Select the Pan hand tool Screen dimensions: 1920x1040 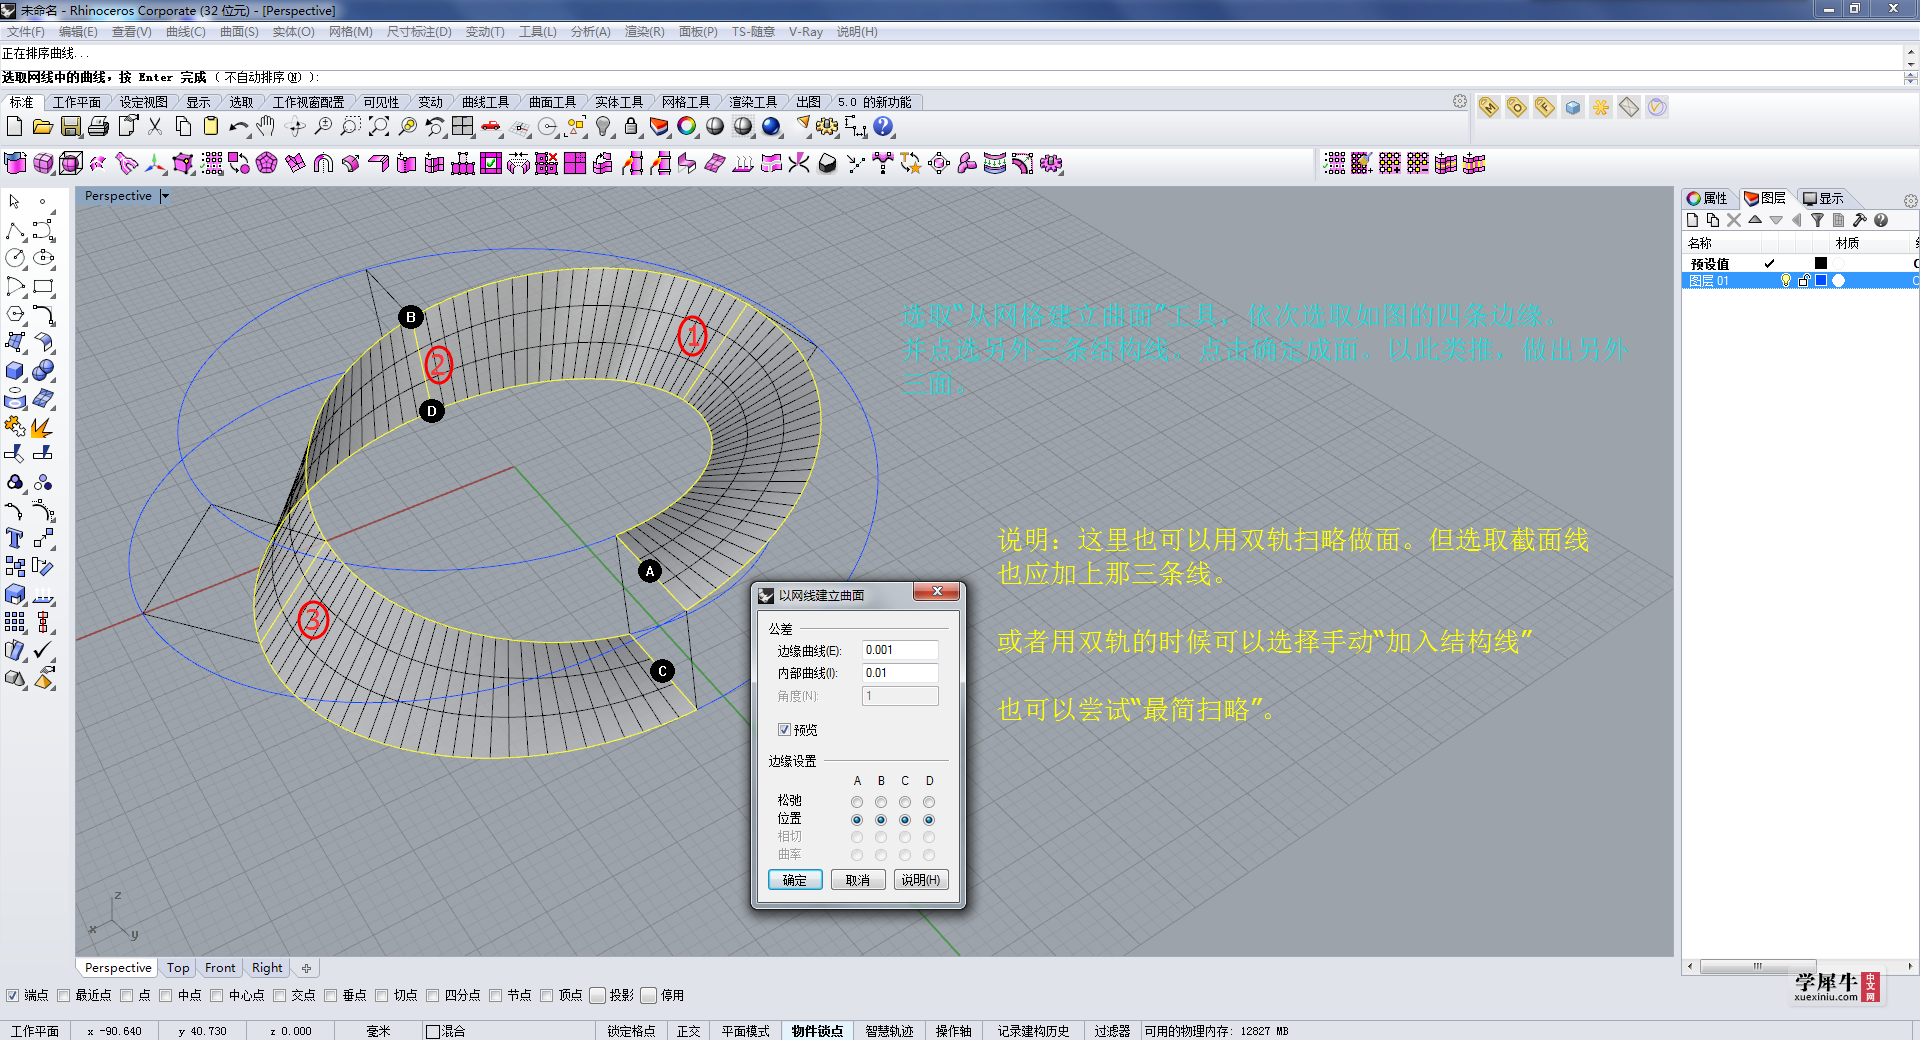point(266,127)
